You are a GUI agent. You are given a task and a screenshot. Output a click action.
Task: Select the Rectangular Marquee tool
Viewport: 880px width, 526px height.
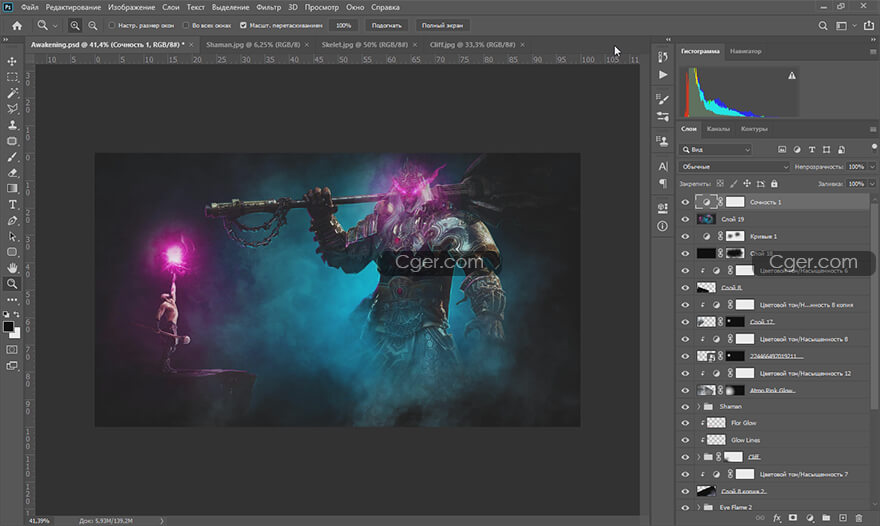click(12, 77)
